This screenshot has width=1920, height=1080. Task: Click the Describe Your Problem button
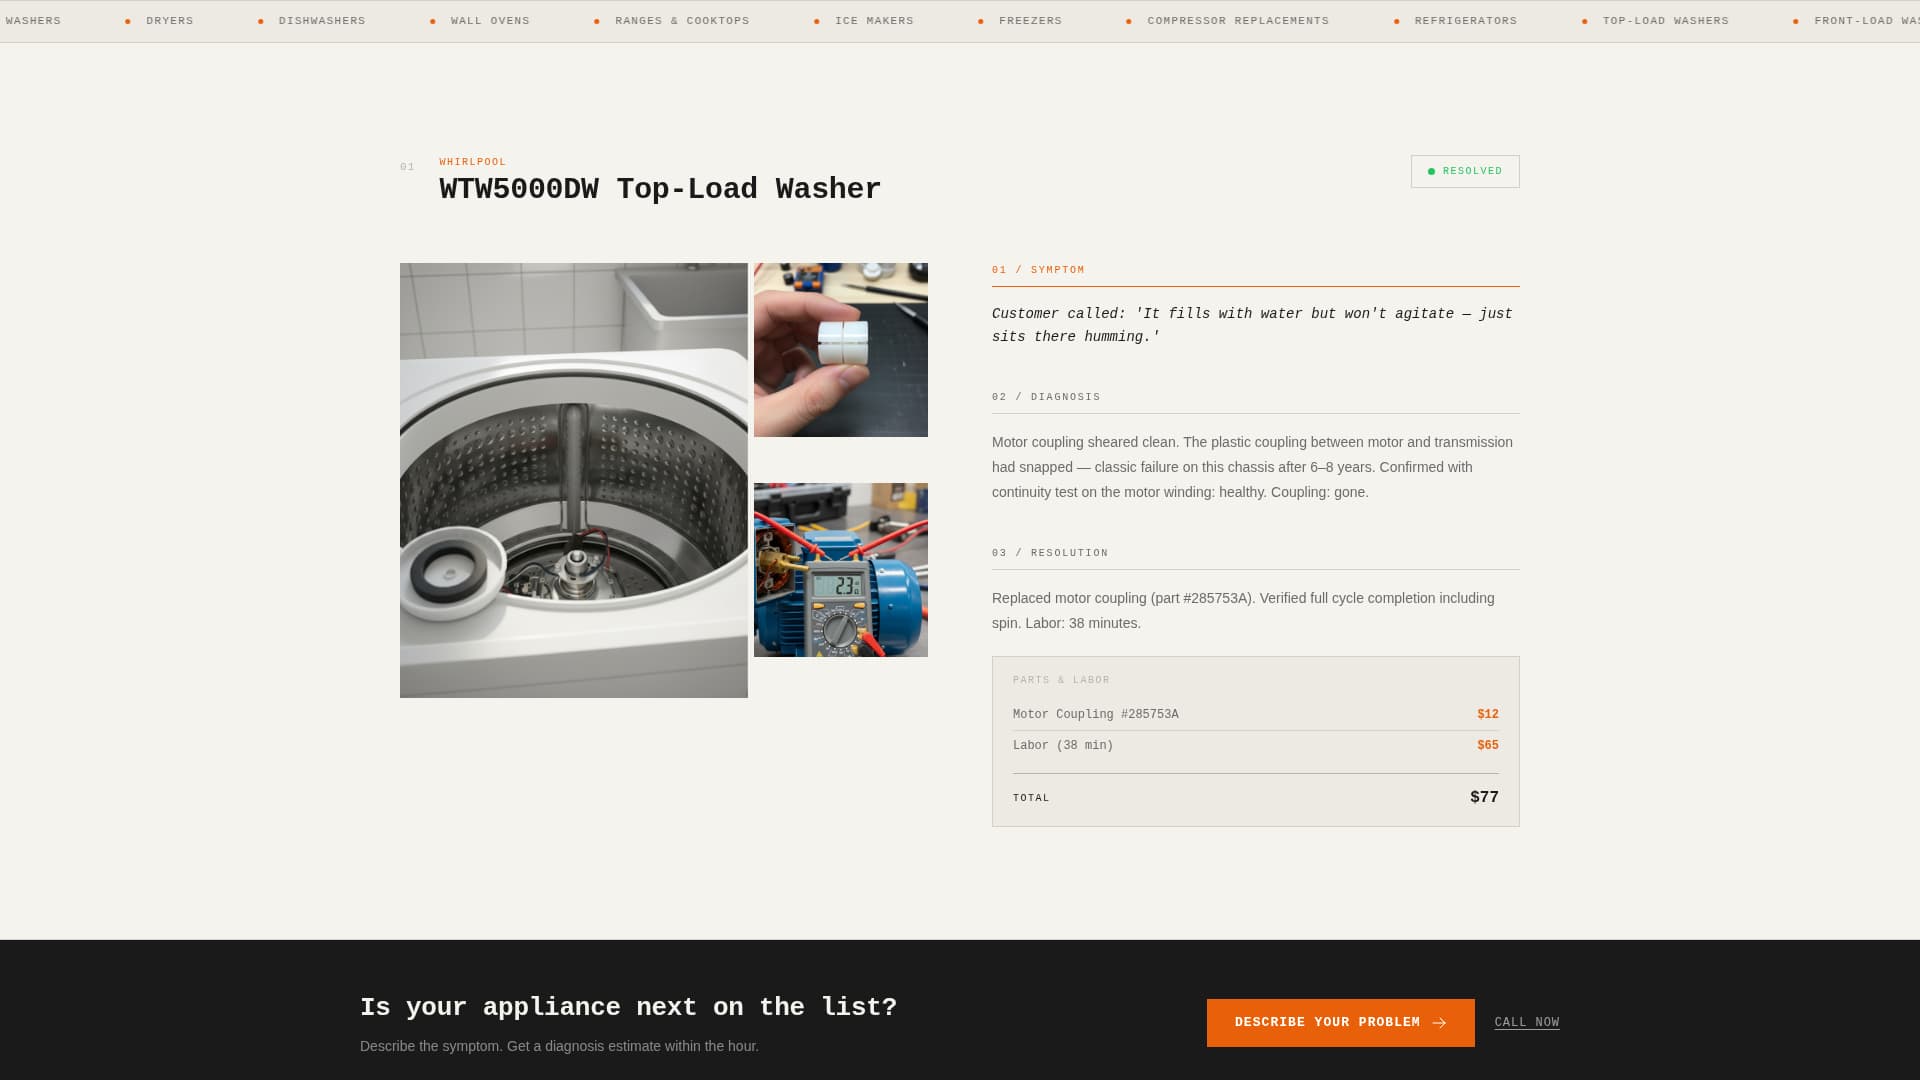(1340, 1023)
